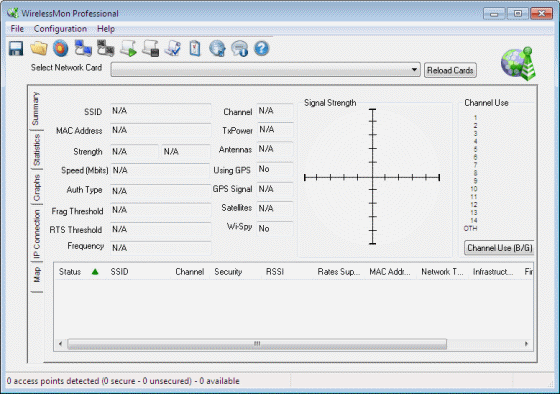Image resolution: width=560 pixels, height=394 pixels.
Task: Open file using the folder icon
Action: [x=39, y=49]
